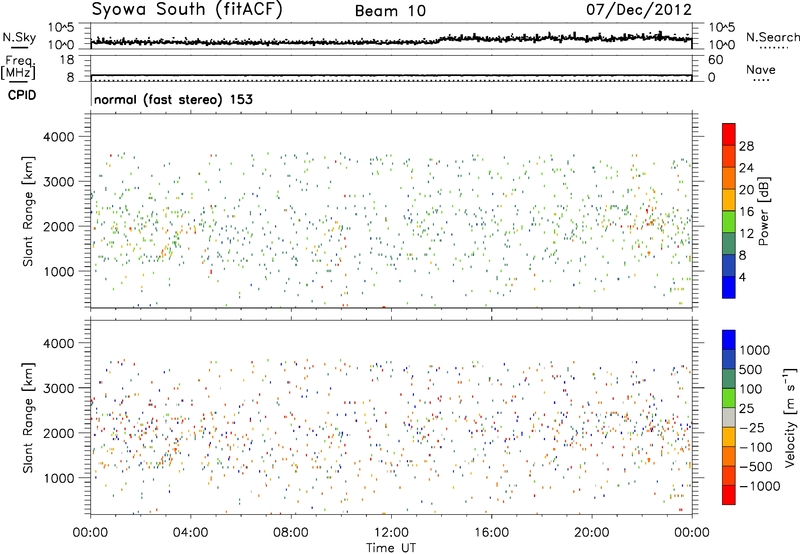This screenshot has width=800, height=554.
Task: Click the blue bottom segment of Power colorbar
Action: pyautogui.click(x=729, y=287)
